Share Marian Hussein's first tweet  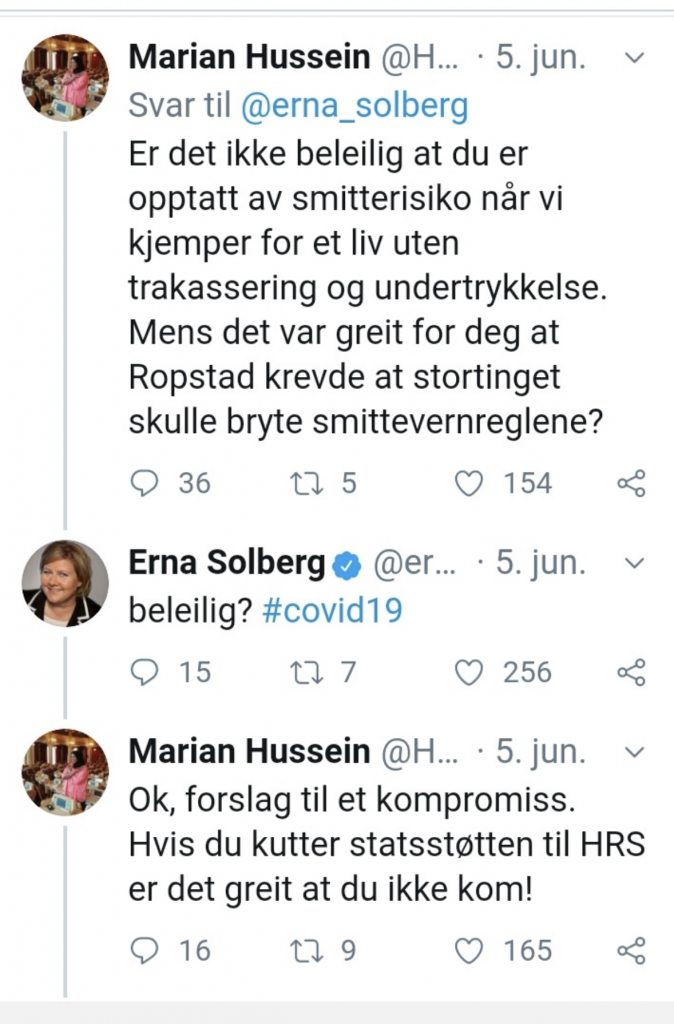coord(631,484)
